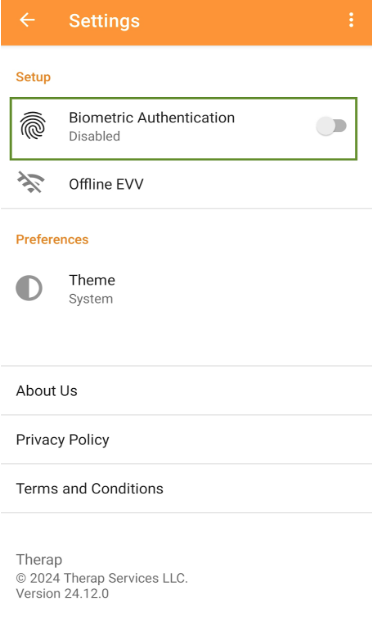Click the Settings title text
The height and width of the screenshot is (626, 372).
(104, 21)
